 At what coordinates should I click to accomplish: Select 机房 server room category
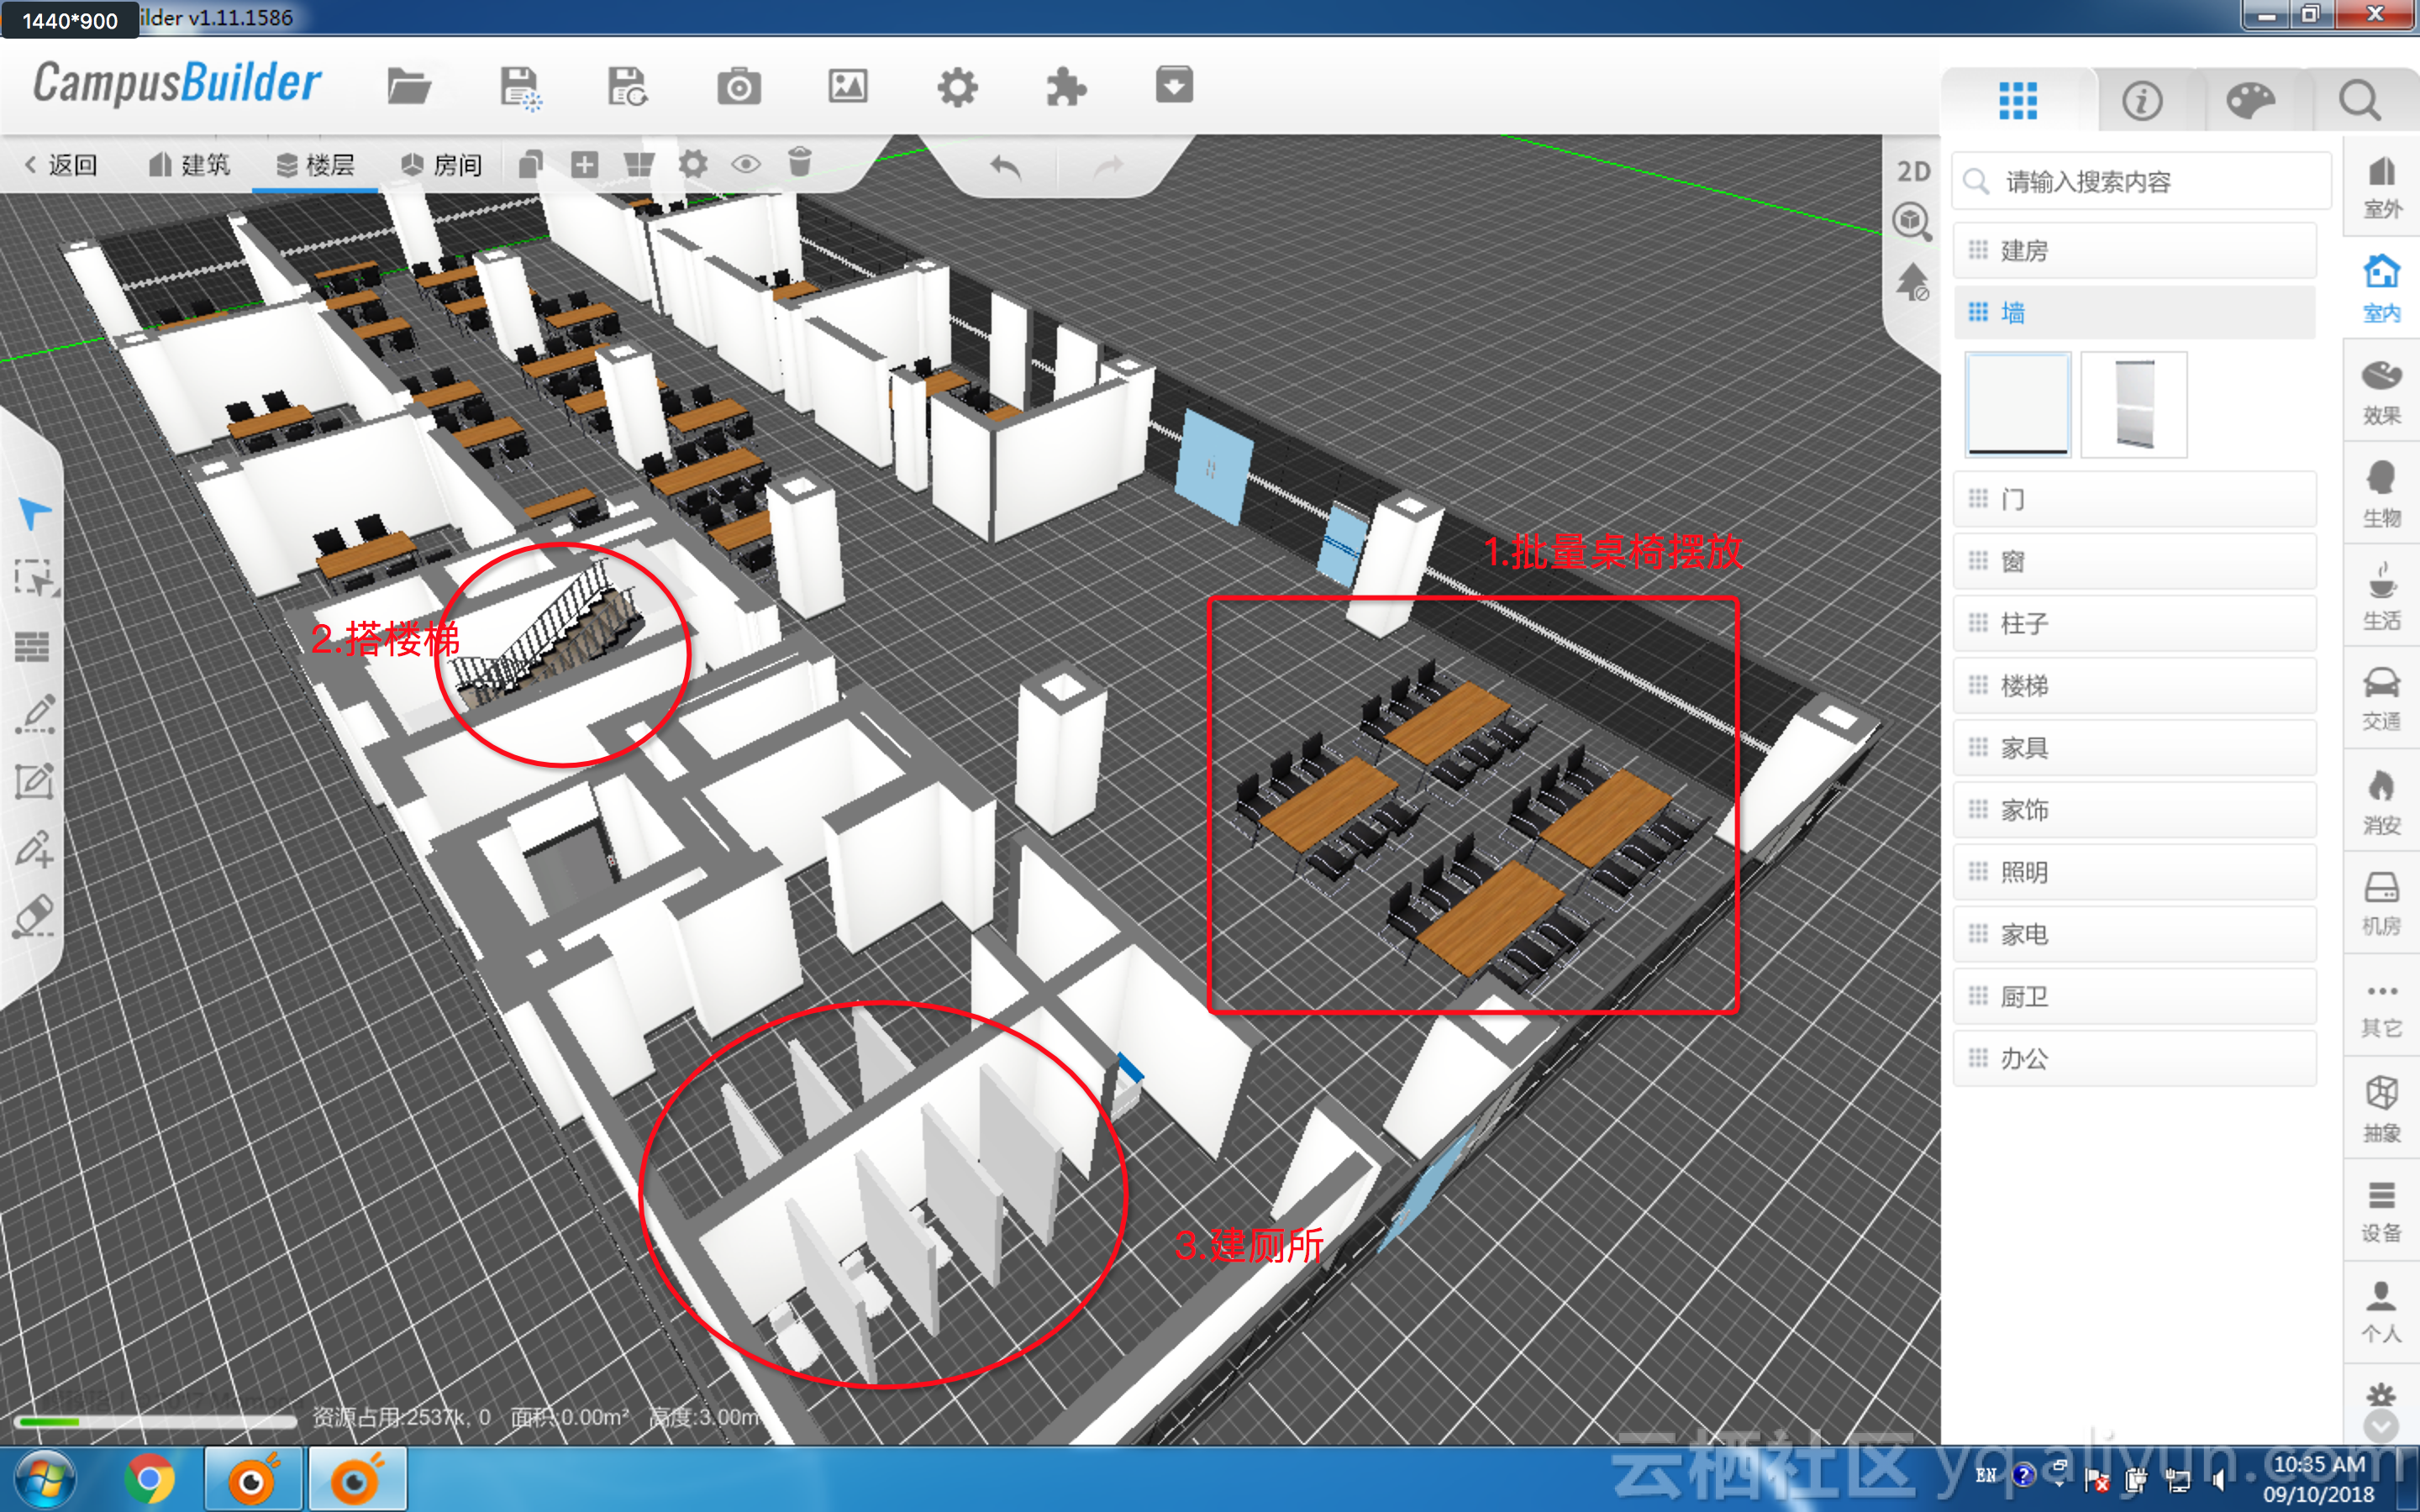click(2381, 903)
